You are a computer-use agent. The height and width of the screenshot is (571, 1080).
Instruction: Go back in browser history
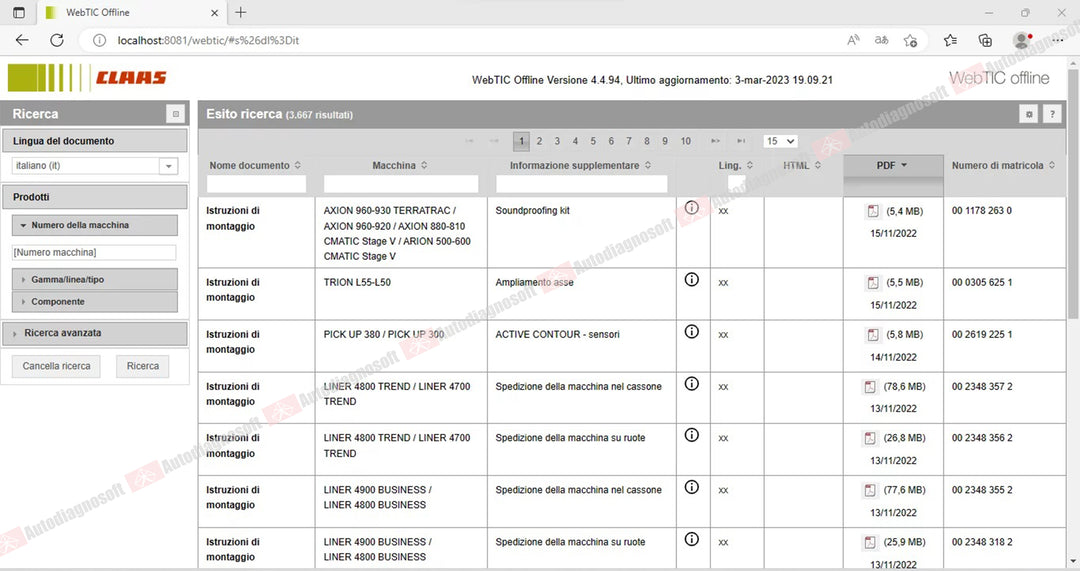[22, 41]
